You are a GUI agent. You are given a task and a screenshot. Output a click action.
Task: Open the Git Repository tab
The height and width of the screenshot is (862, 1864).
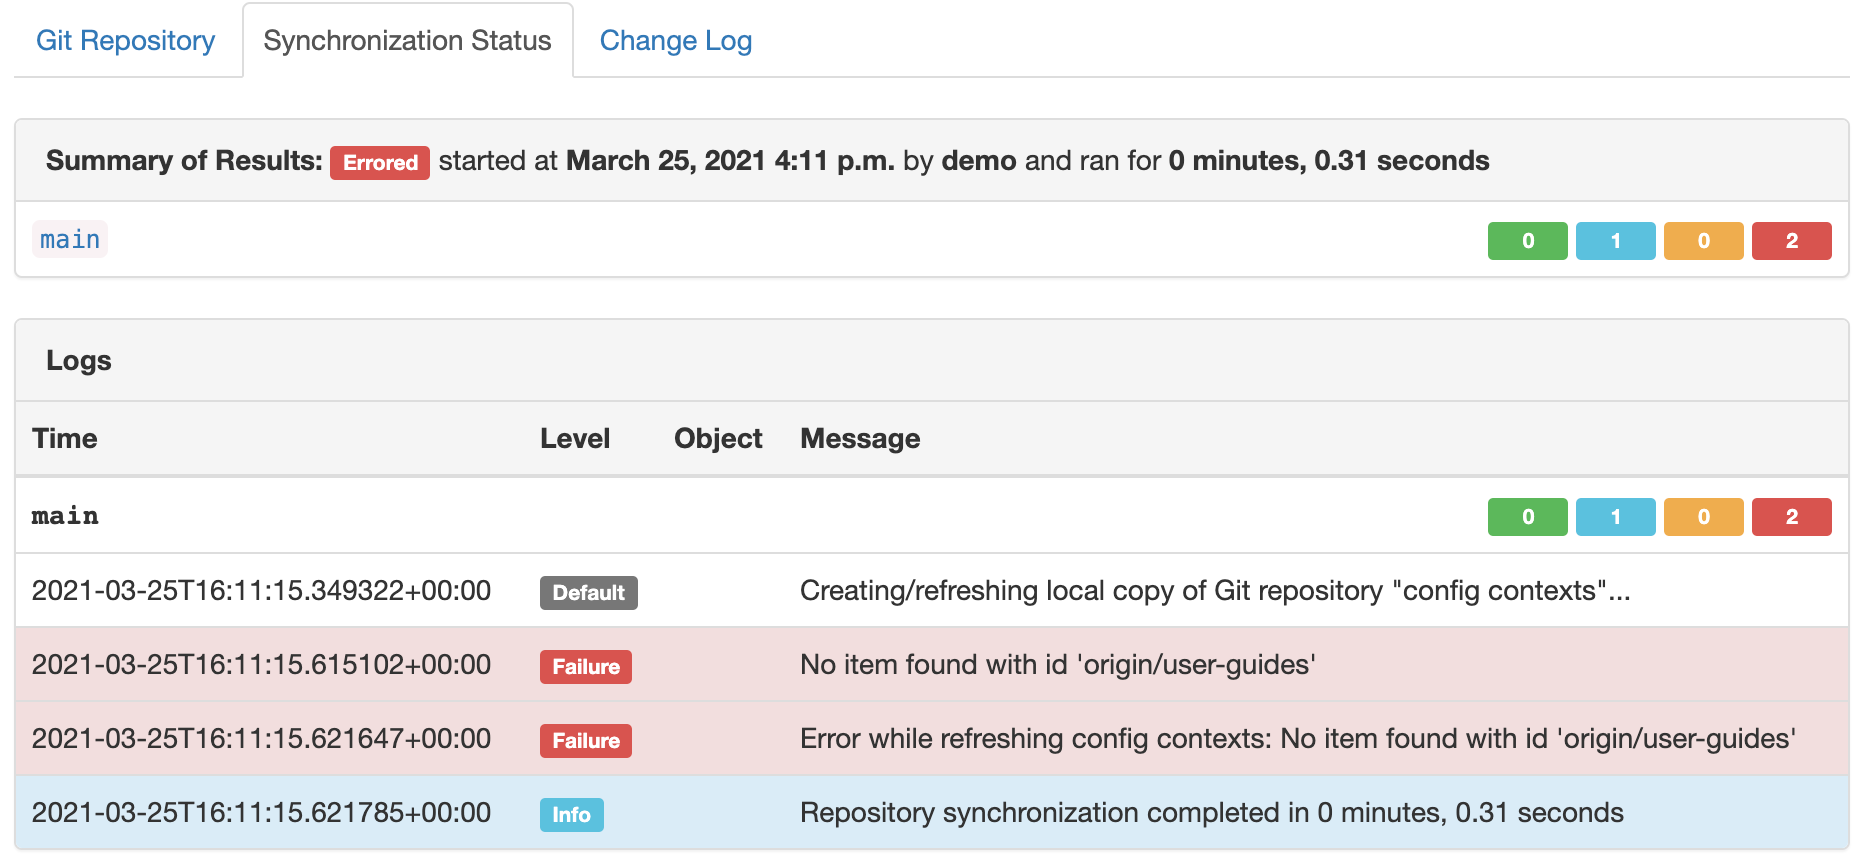[125, 41]
